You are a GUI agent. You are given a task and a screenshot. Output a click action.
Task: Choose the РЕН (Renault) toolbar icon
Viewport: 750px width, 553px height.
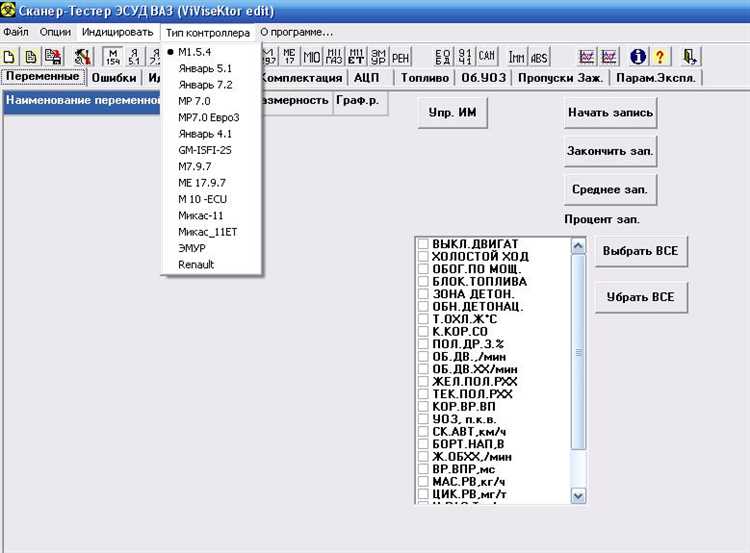pos(400,57)
